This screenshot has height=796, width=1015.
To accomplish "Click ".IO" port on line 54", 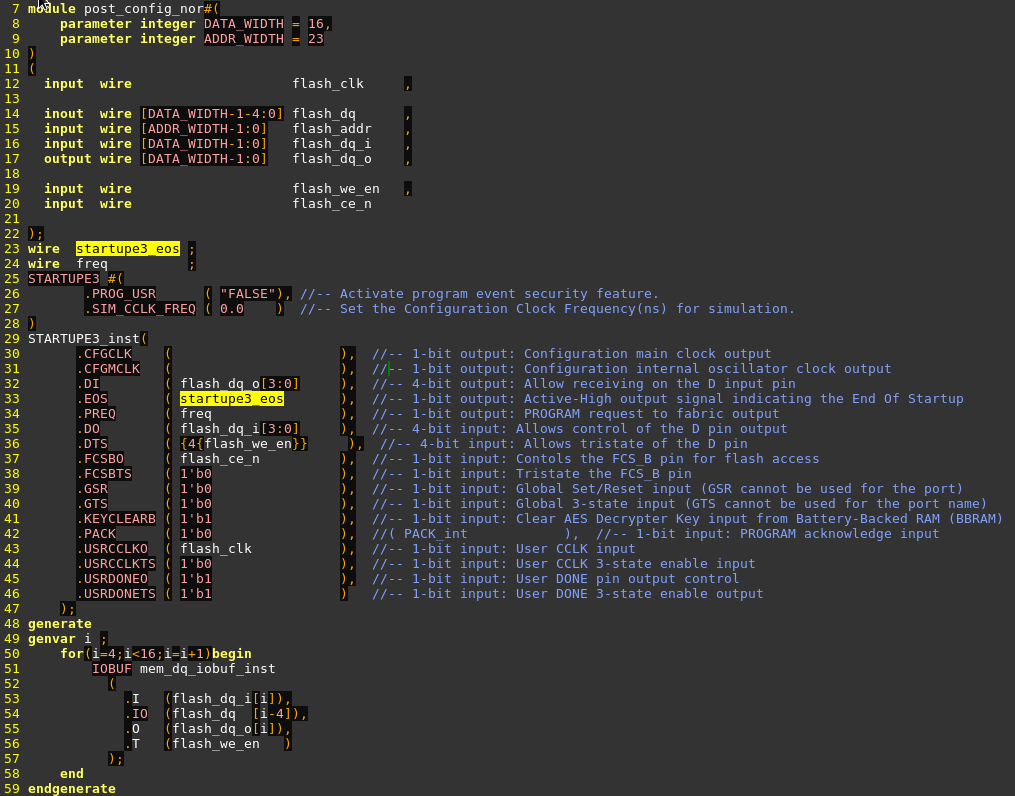I will coord(136,714).
